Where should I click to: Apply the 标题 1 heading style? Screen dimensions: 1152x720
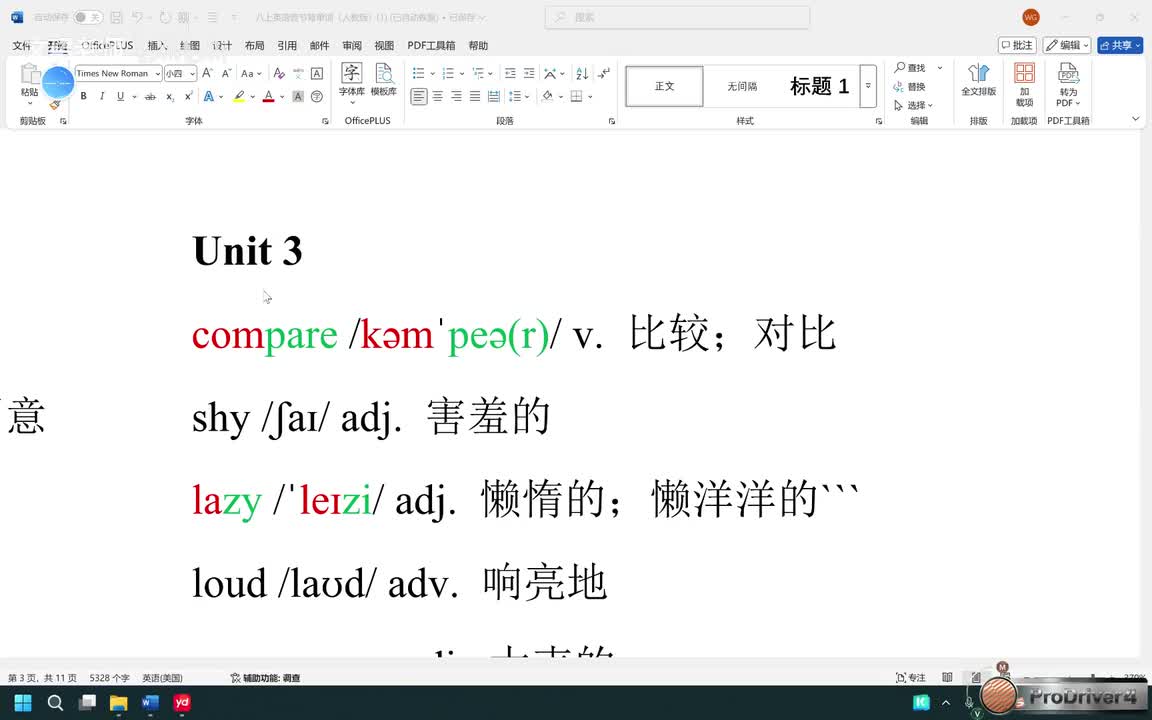coord(819,86)
